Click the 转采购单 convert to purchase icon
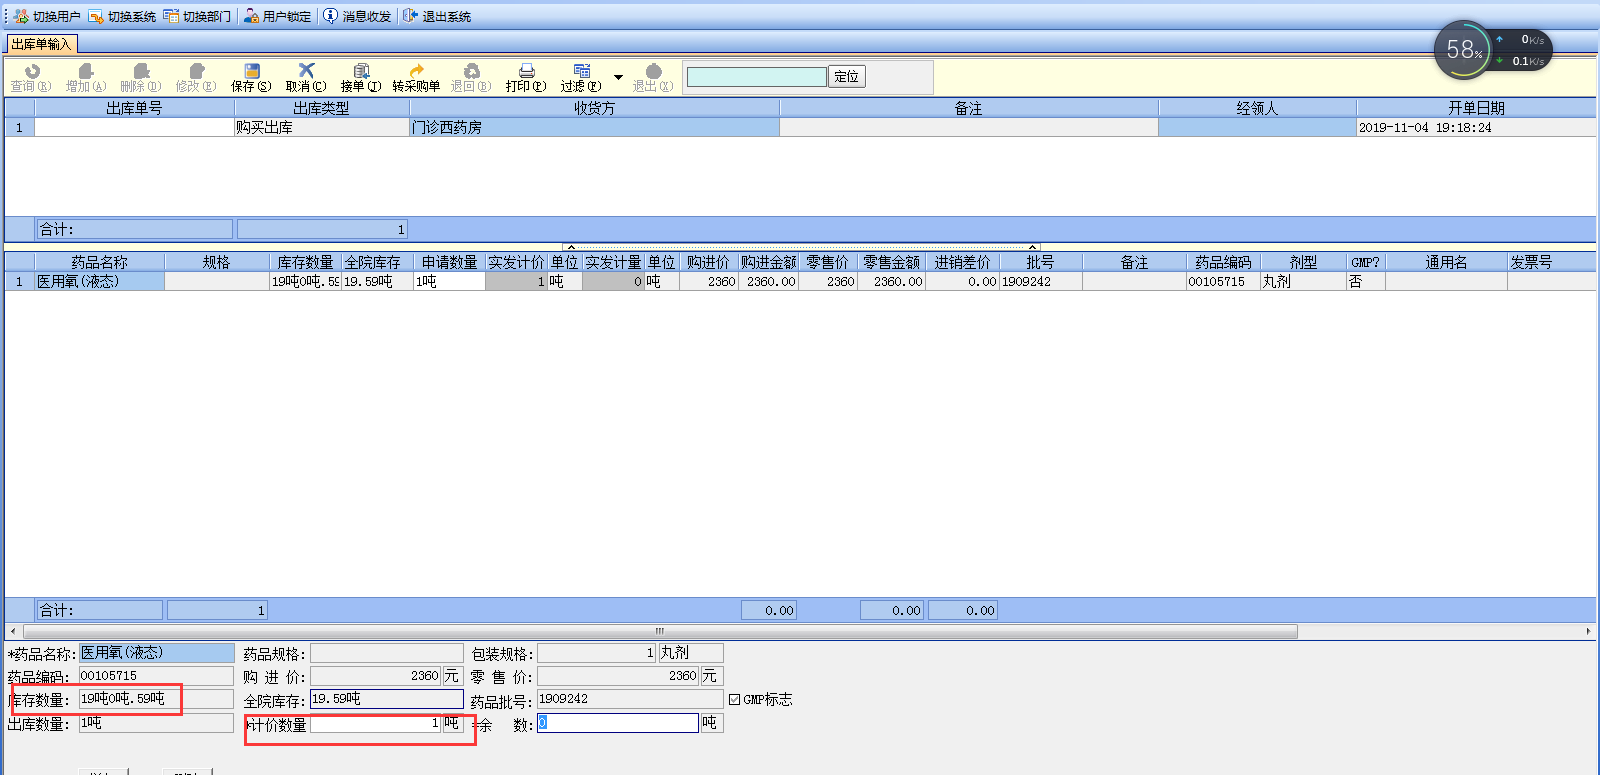The width and height of the screenshot is (1600, 775). coord(416,71)
